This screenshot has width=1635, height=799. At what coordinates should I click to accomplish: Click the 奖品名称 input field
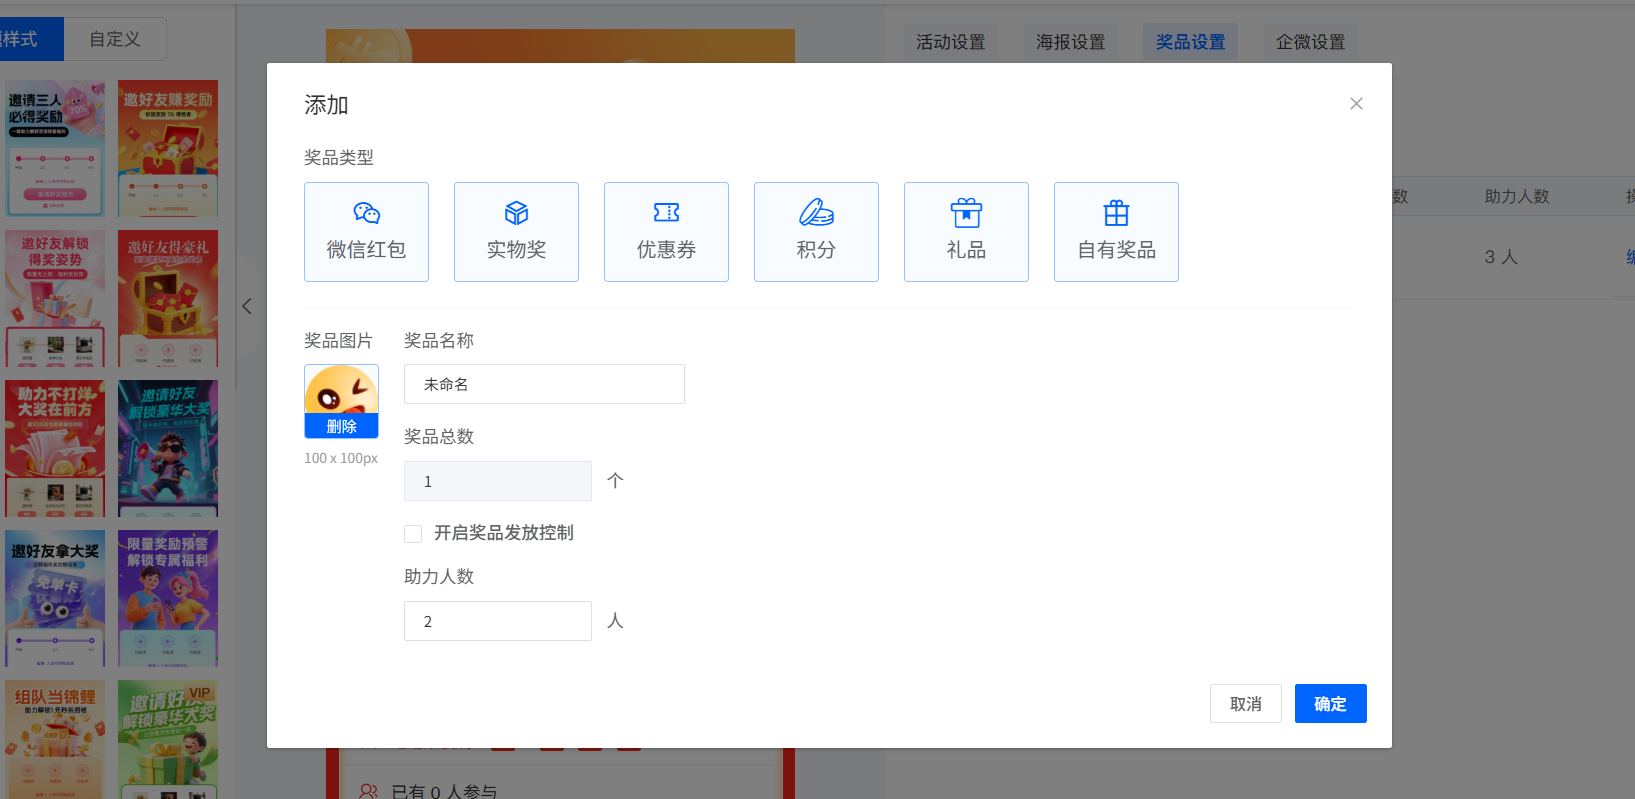tap(544, 384)
